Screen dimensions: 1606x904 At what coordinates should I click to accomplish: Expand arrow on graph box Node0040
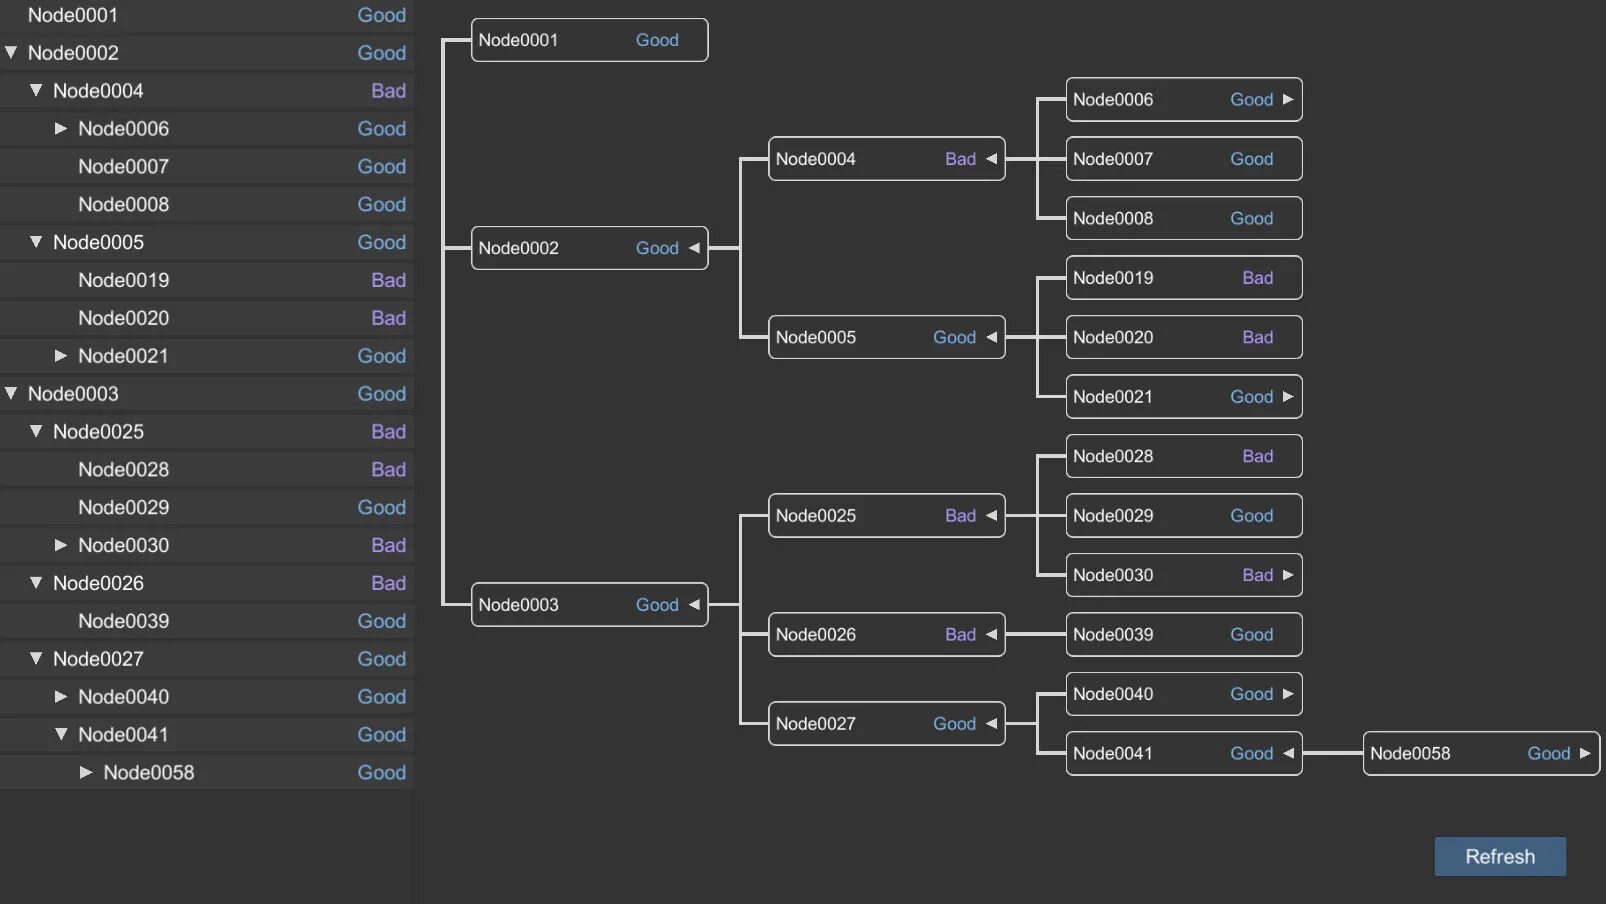(1288, 694)
